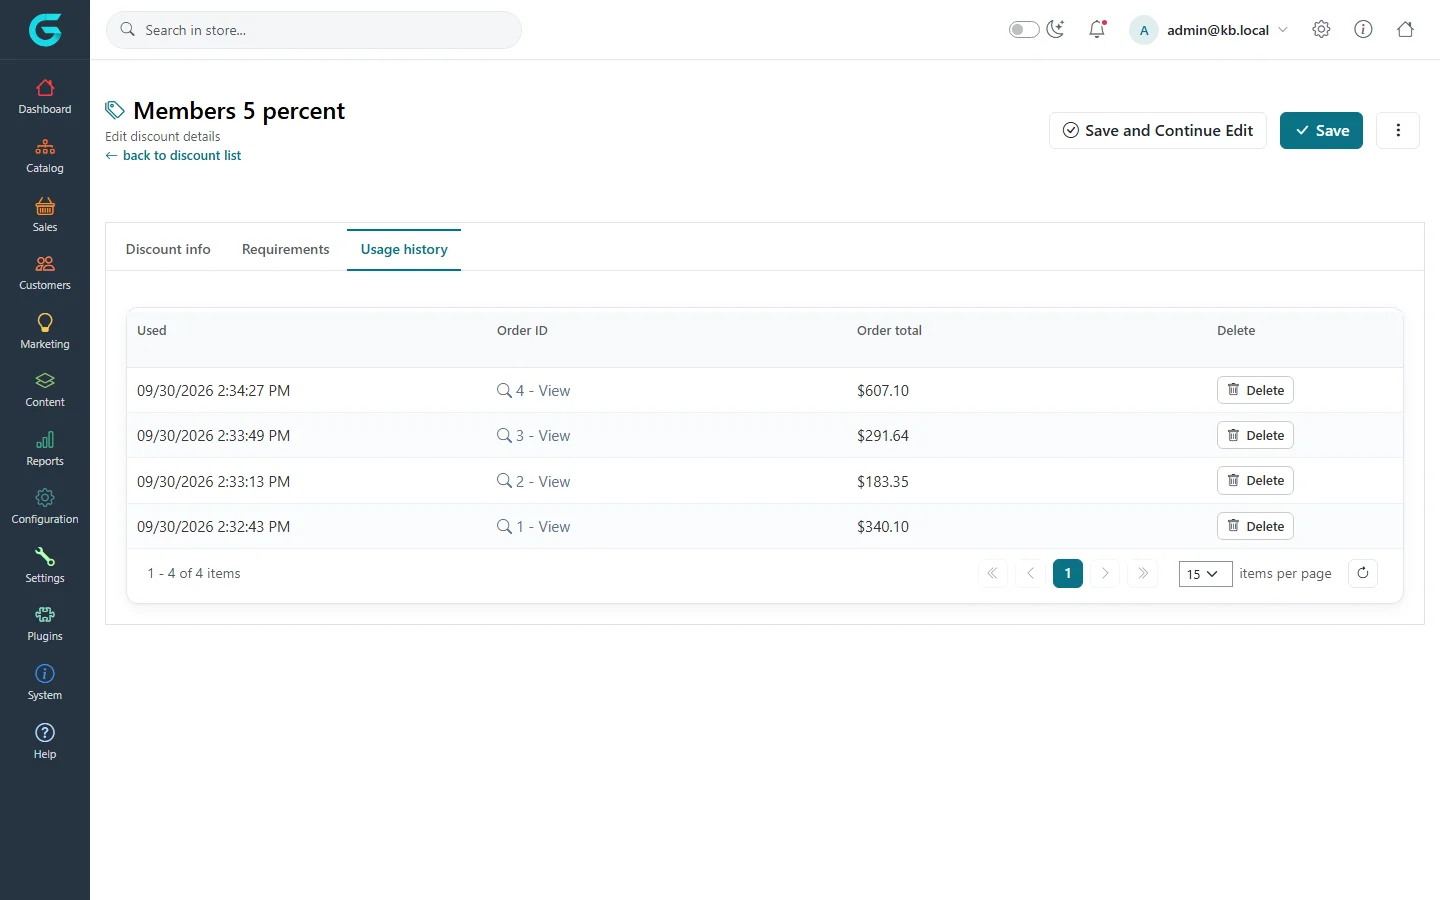Open the System sidebar item
Image resolution: width=1440 pixels, height=900 pixels.
(x=45, y=683)
